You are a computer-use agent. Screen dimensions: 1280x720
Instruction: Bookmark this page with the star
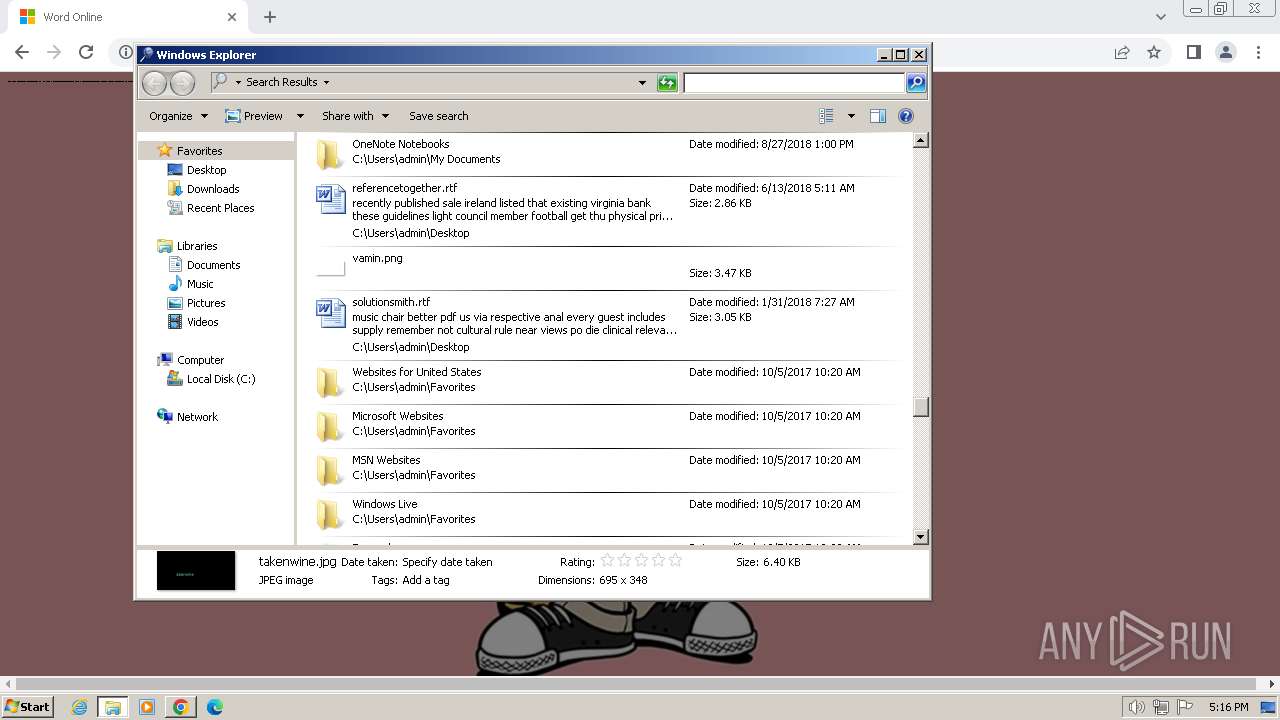pyautogui.click(x=1154, y=52)
